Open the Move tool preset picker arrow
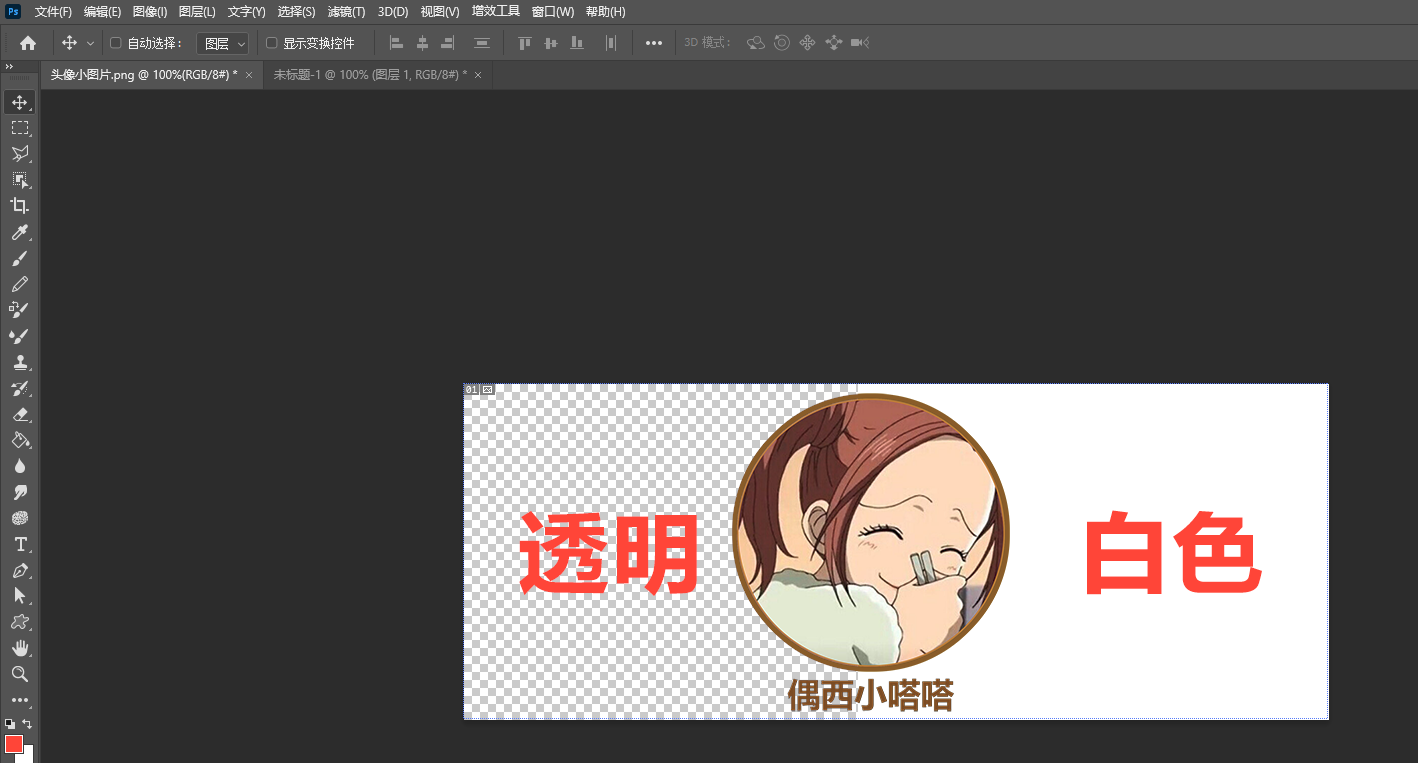This screenshot has height=763, width=1418. click(x=91, y=43)
